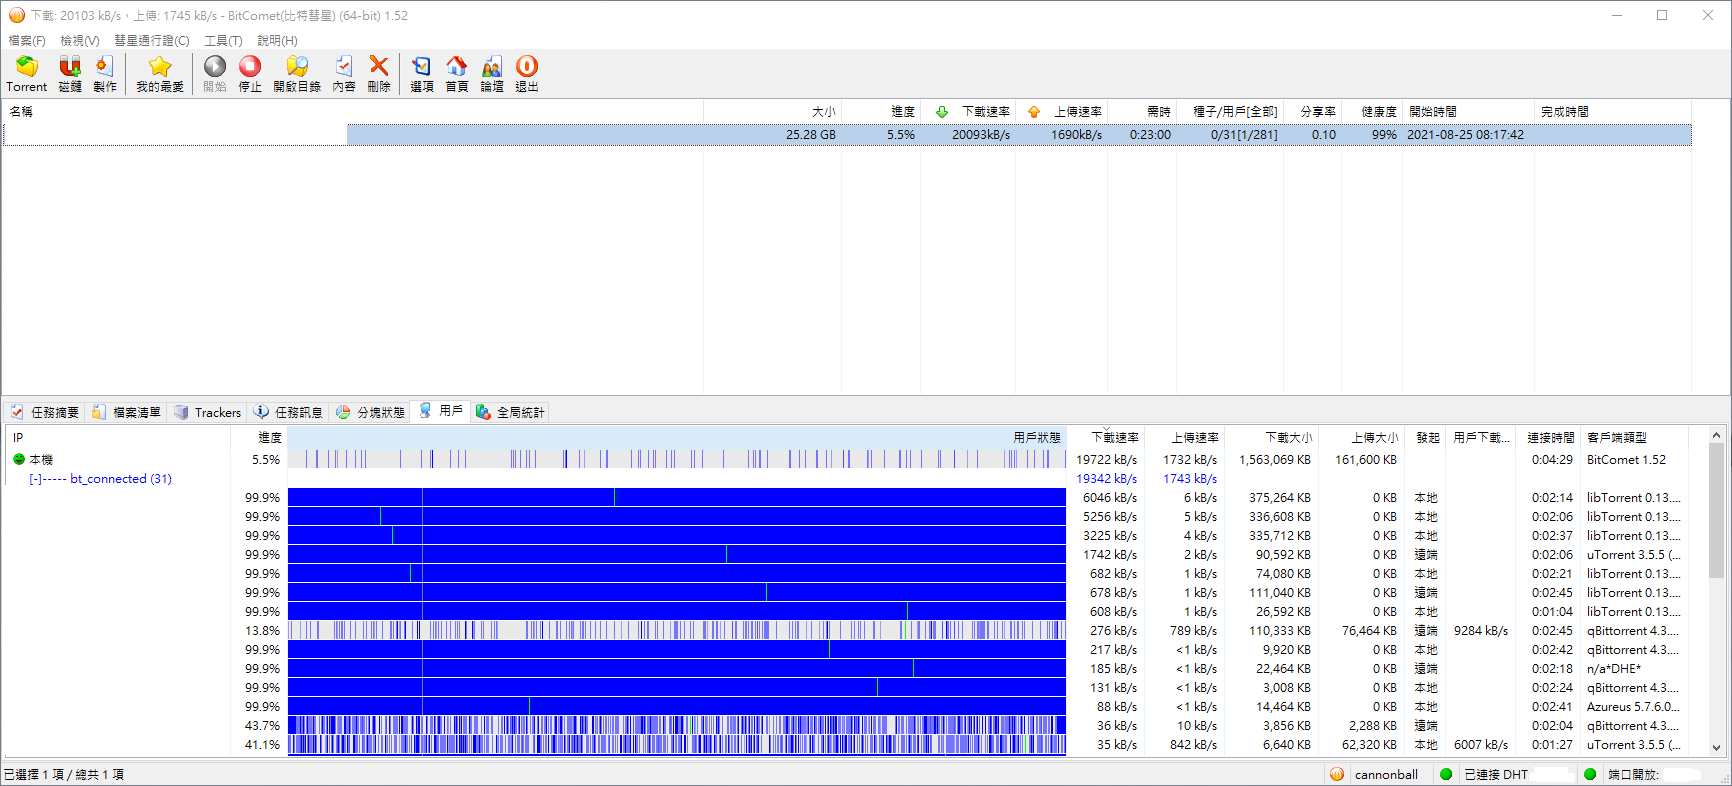Switch to Trackers tab
The height and width of the screenshot is (786, 1732).
point(207,412)
